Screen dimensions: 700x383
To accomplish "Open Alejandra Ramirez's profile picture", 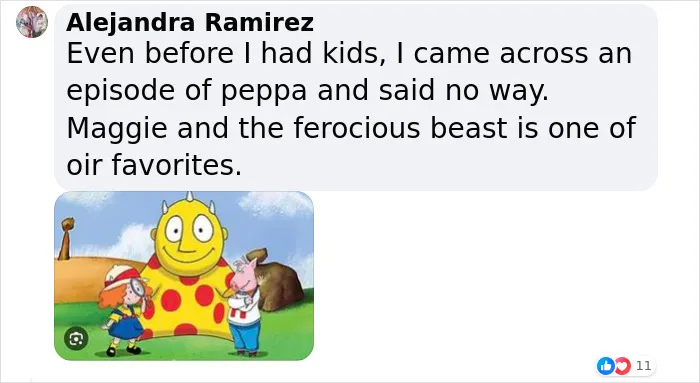I will pos(32,22).
